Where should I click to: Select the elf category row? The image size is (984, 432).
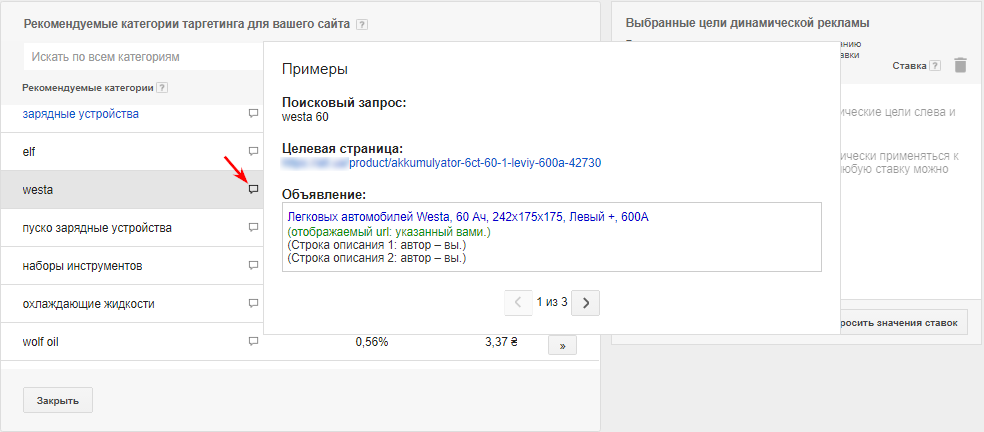point(132,151)
